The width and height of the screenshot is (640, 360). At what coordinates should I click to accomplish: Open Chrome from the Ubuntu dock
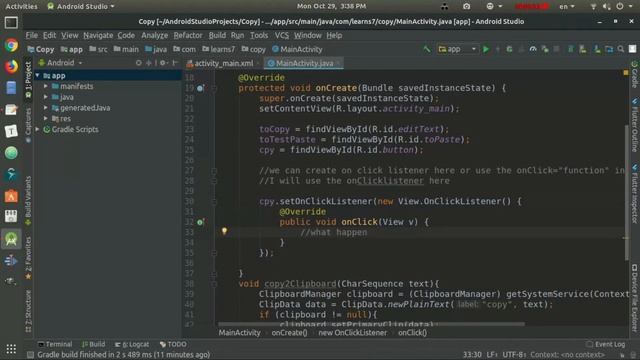click(x=11, y=45)
